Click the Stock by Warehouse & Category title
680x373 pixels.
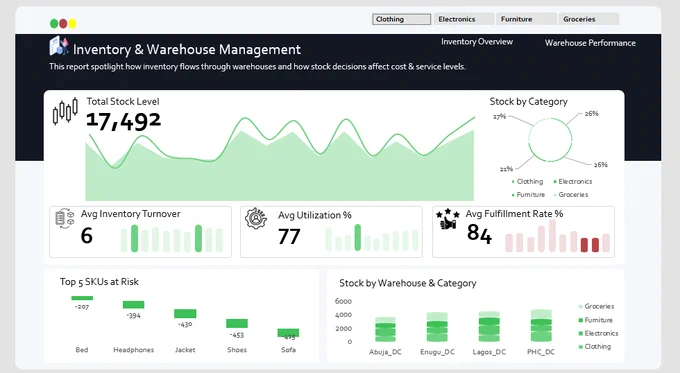408,283
